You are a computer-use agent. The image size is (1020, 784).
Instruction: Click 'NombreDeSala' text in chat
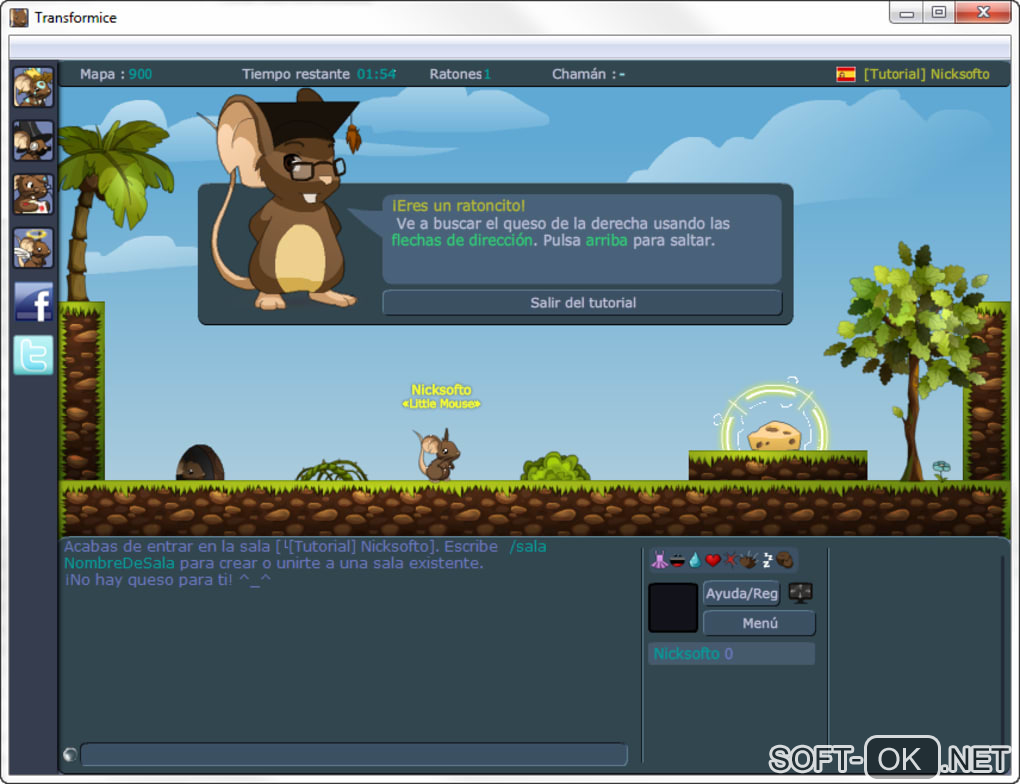[119, 563]
